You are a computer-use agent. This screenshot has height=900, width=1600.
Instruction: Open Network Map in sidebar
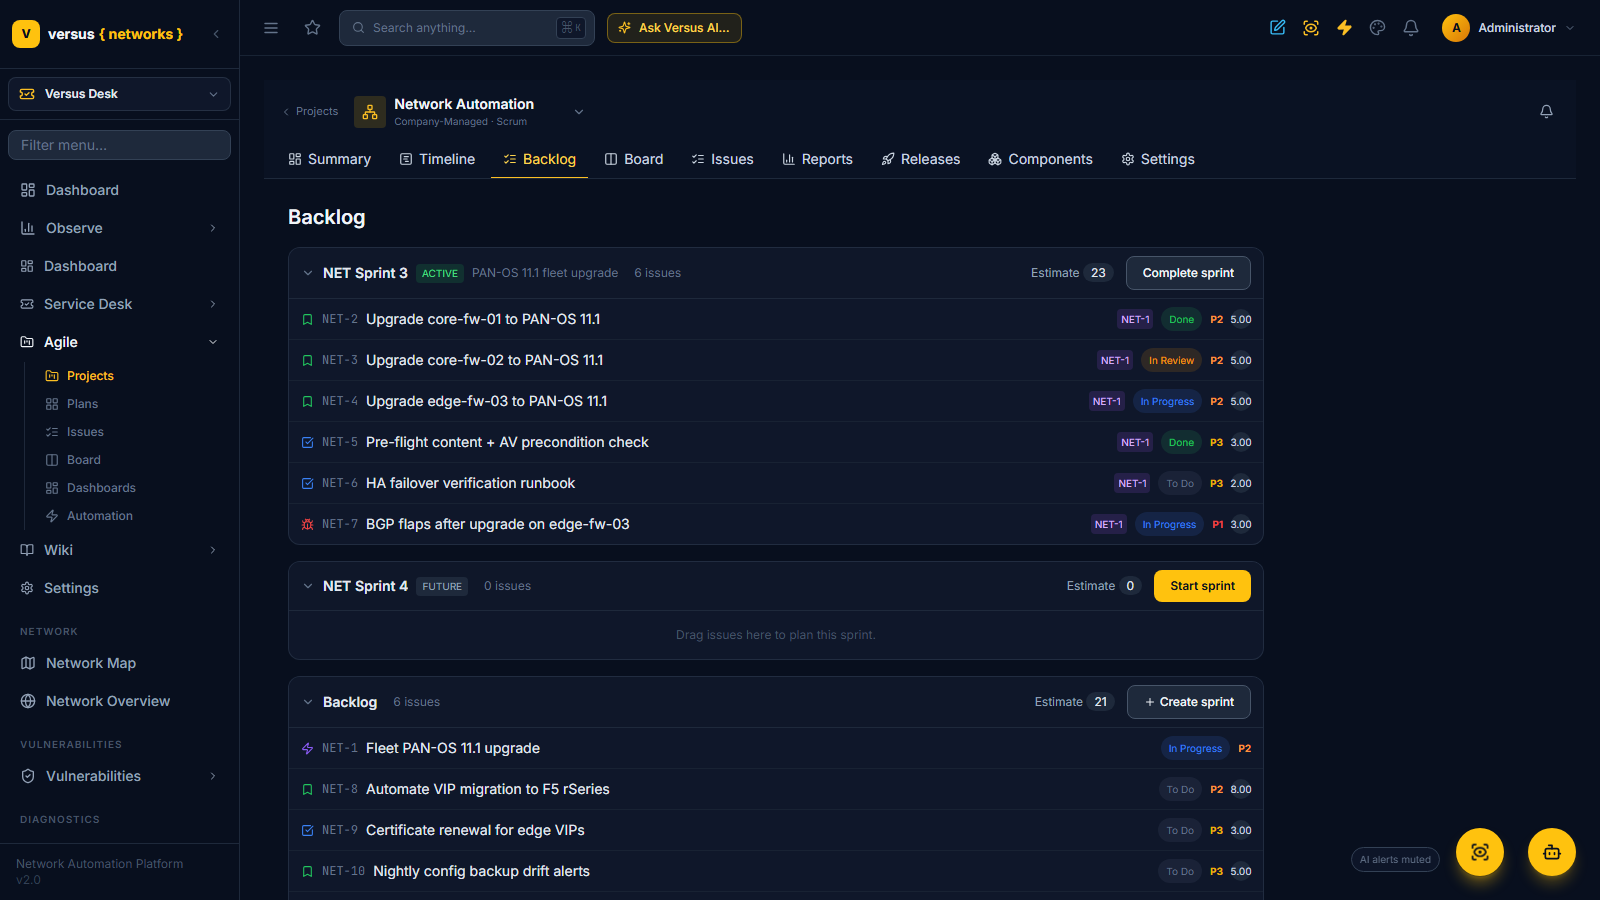coord(91,663)
